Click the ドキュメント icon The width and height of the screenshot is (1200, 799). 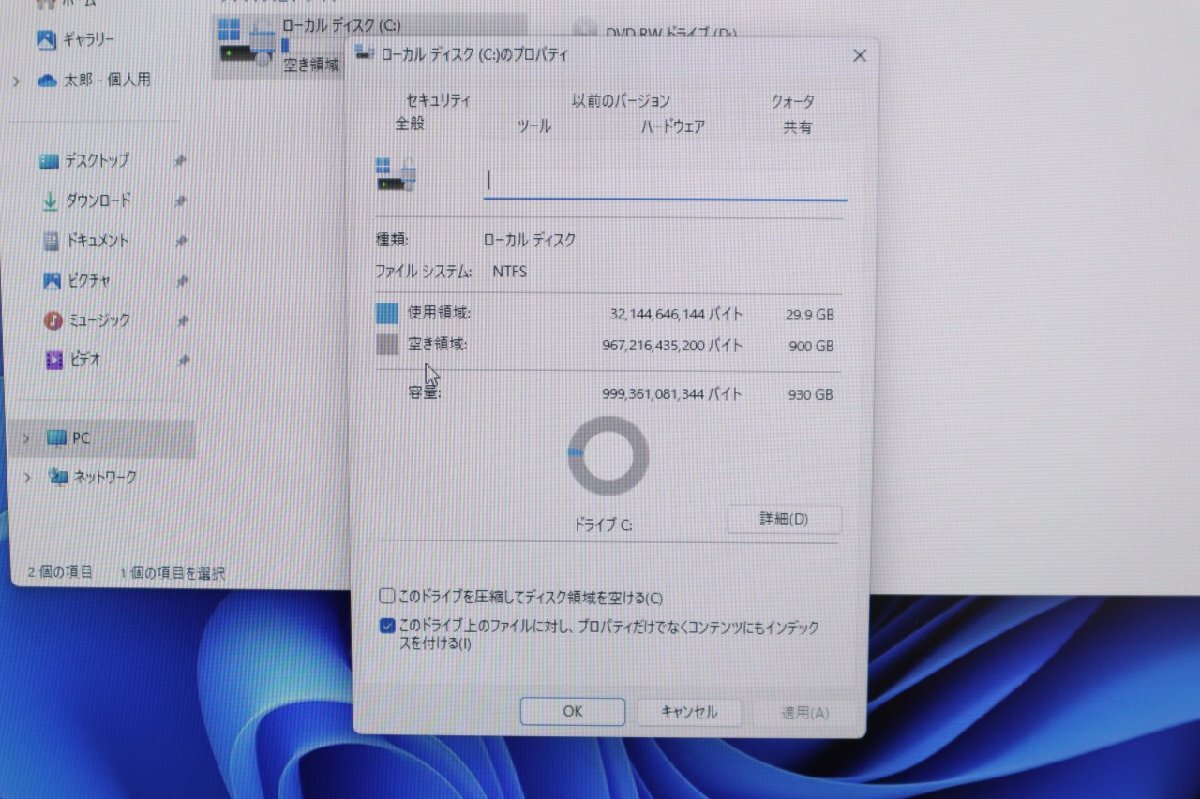(50, 241)
